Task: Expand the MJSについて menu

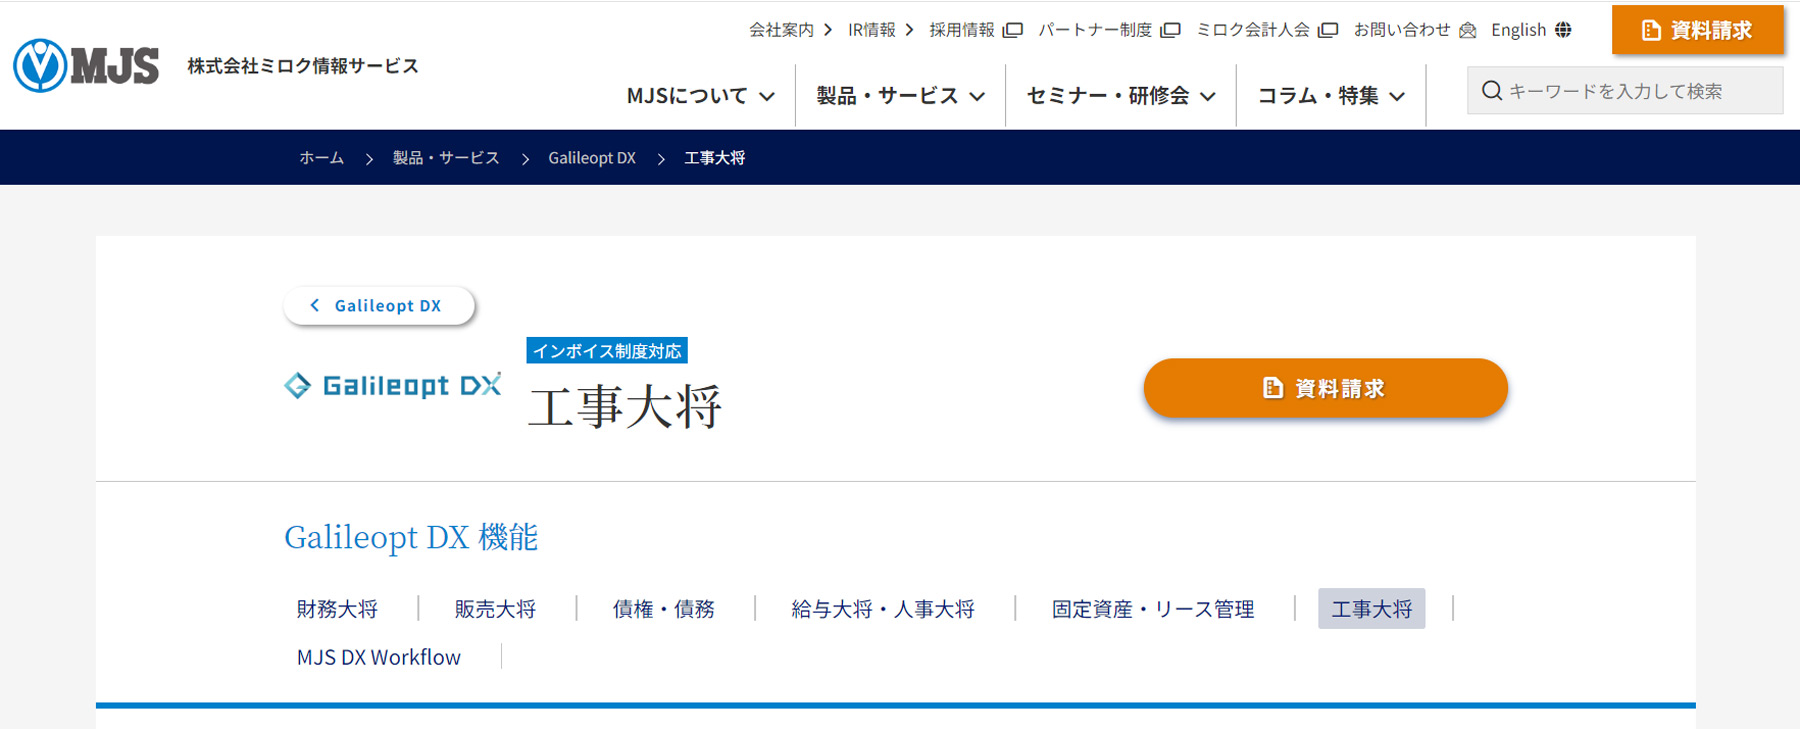Action: click(700, 96)
